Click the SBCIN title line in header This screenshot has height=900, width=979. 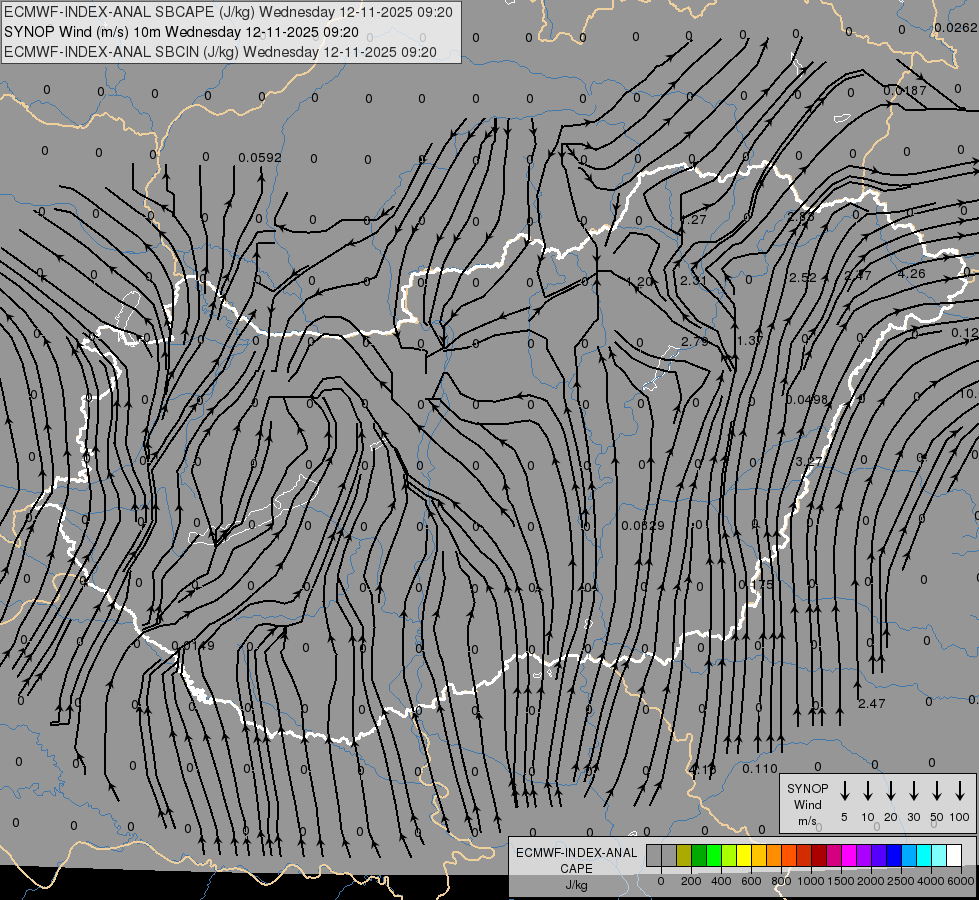click(x=220, y=52)
